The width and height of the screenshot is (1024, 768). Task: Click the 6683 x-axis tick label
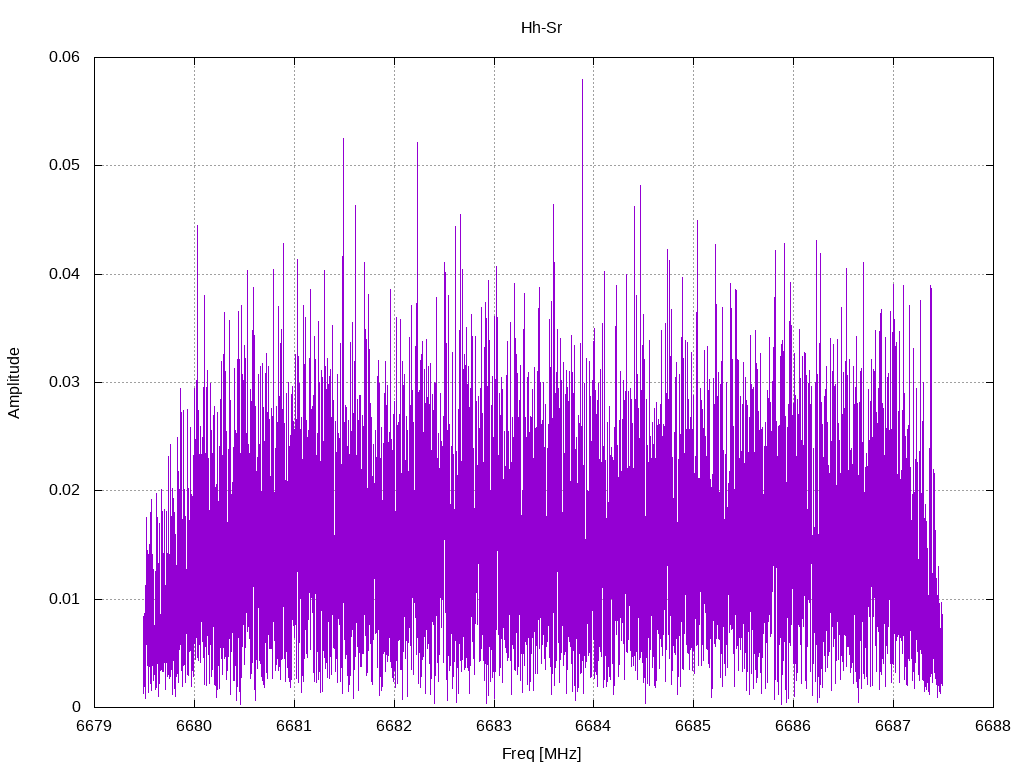pos(494,726)
